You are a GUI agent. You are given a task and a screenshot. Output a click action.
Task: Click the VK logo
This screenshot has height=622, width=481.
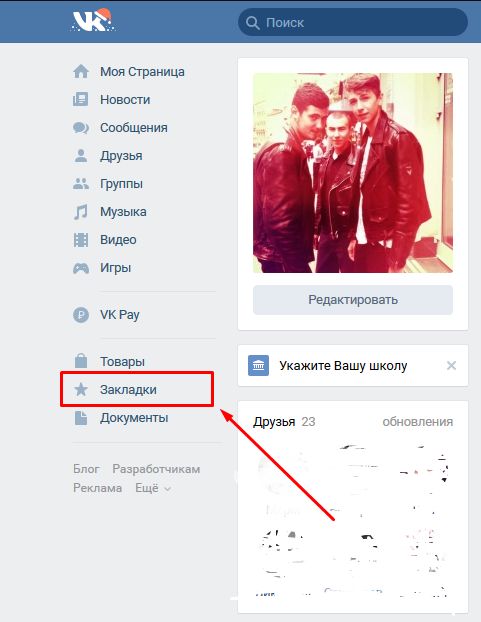pyautogui.click(x=93, y=21)
